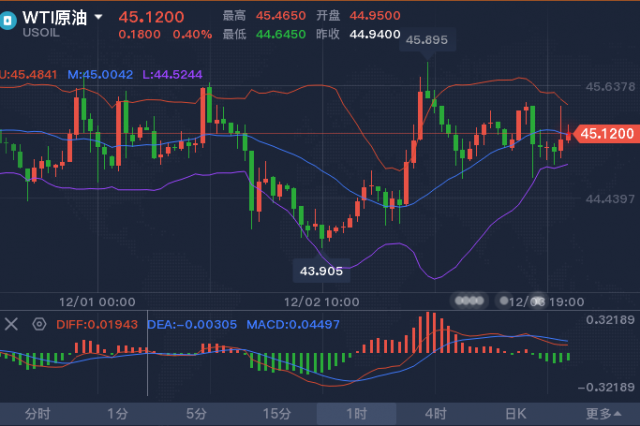The image size is (640, 426).
Task: Click the 45.1200 current price tag
Action: pos(606,134)
